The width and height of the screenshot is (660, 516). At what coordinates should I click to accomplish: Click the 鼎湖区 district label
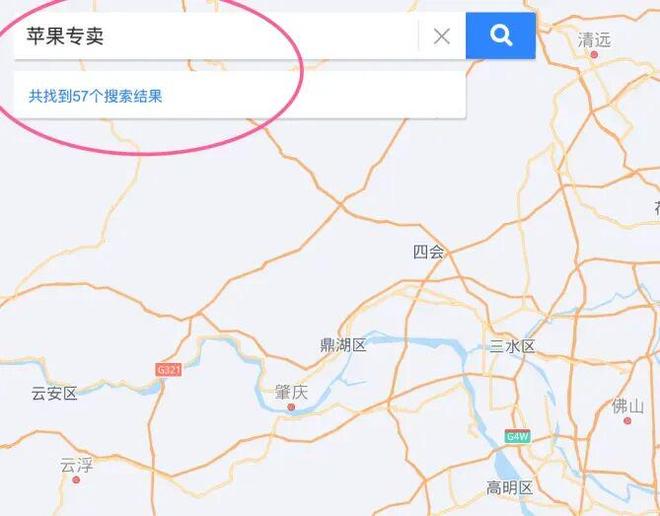343,345
